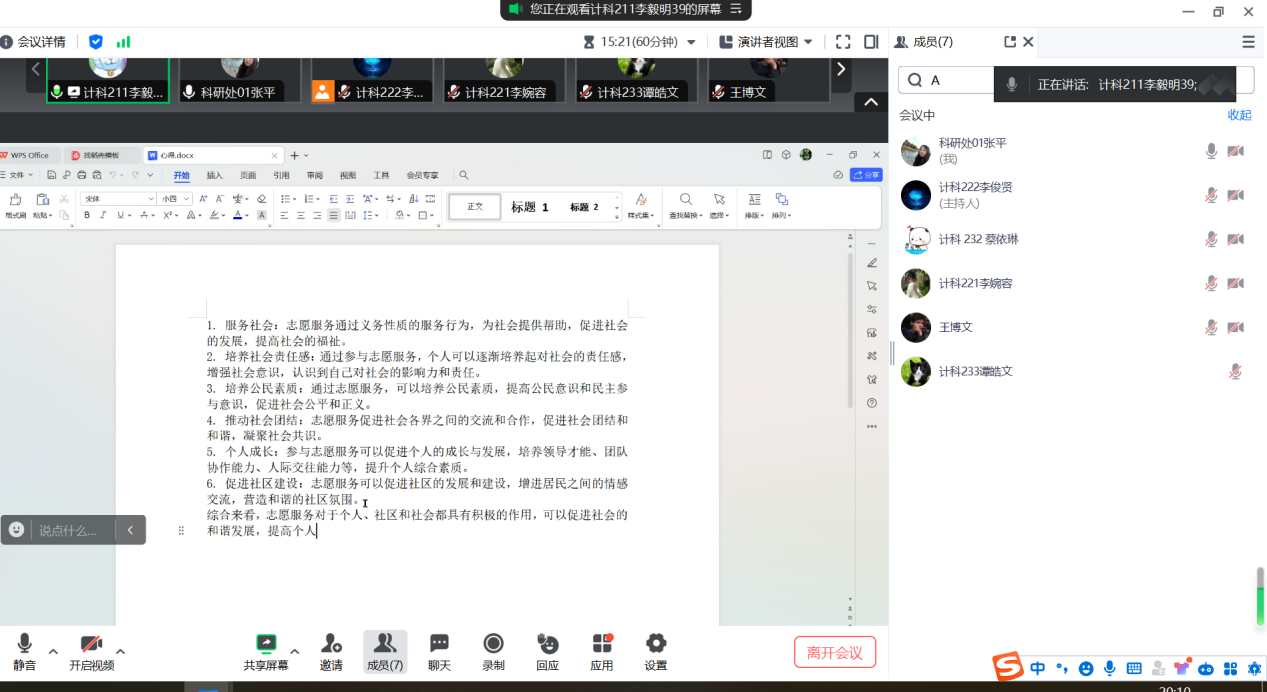Open the Reactions (回应) icon
Viewport: 1267px width, 692px height.
click(x=547, y=644)
